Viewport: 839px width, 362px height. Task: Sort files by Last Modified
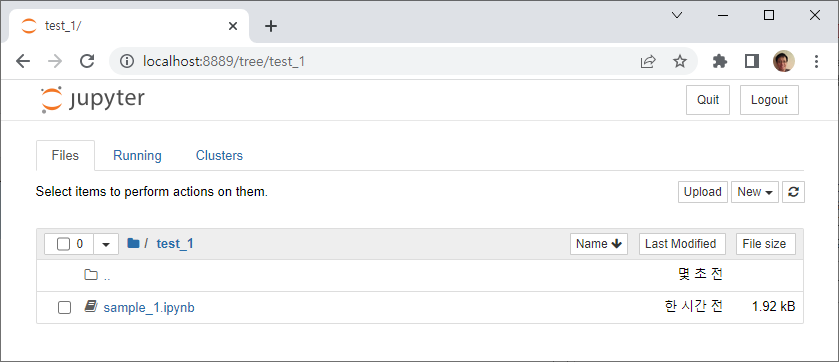pos(682,244)
